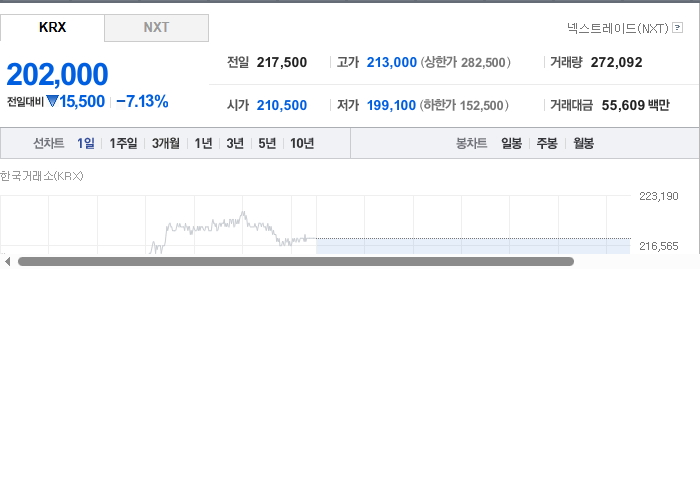
Task: Open the Nextrade (NXT) help question-mark icon
Action: (677, 28)
